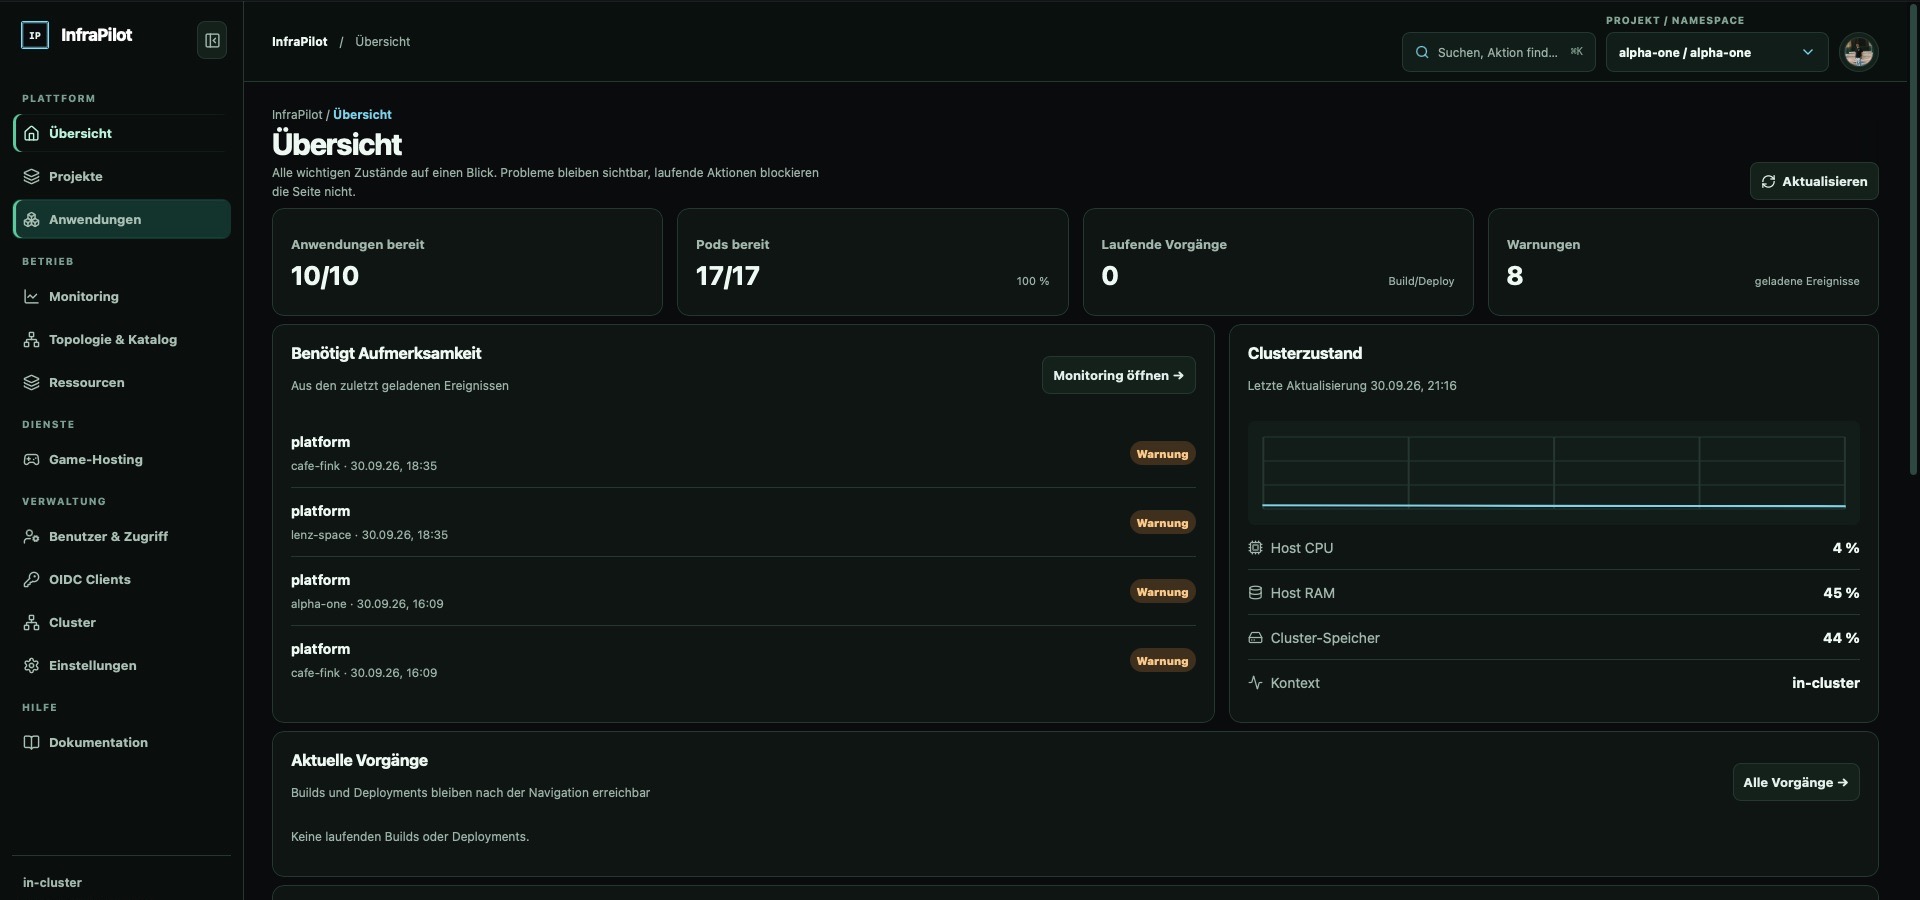Screen dimensions: 1920x900
Task: Click the platform alpha-one 16:09 event row
Action: pyautogui.click(x=743, y=591)
